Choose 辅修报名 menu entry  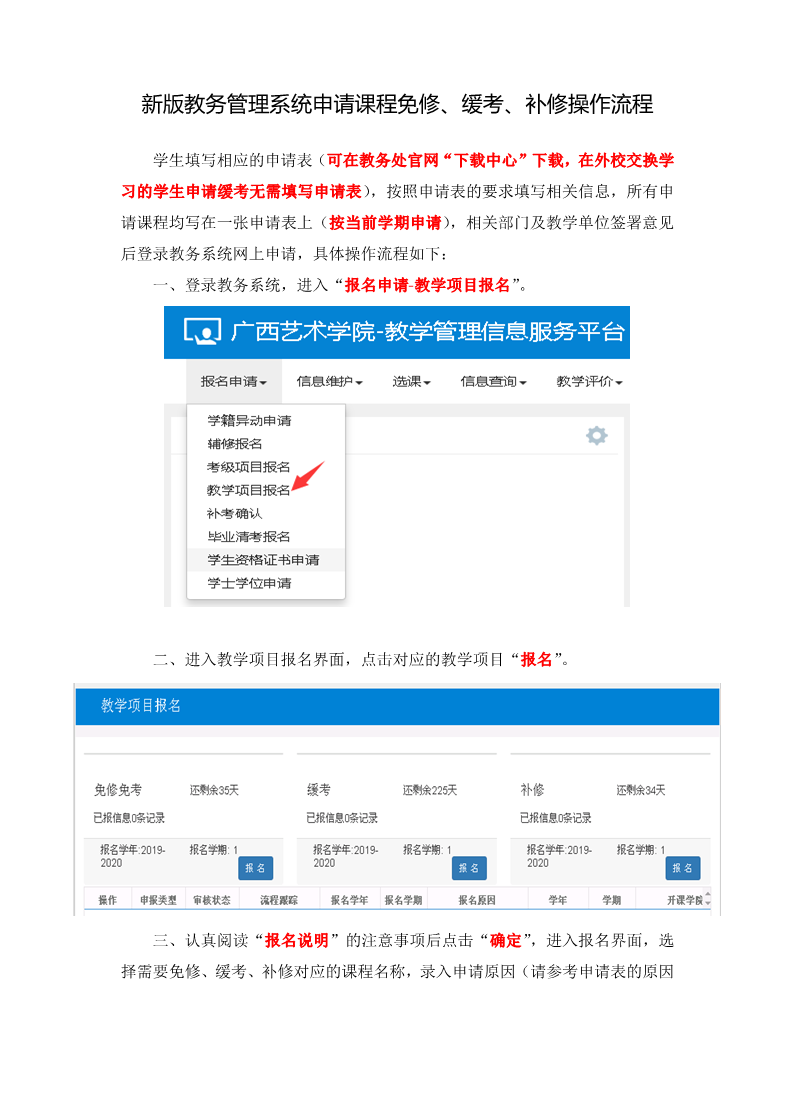(234, 443)
